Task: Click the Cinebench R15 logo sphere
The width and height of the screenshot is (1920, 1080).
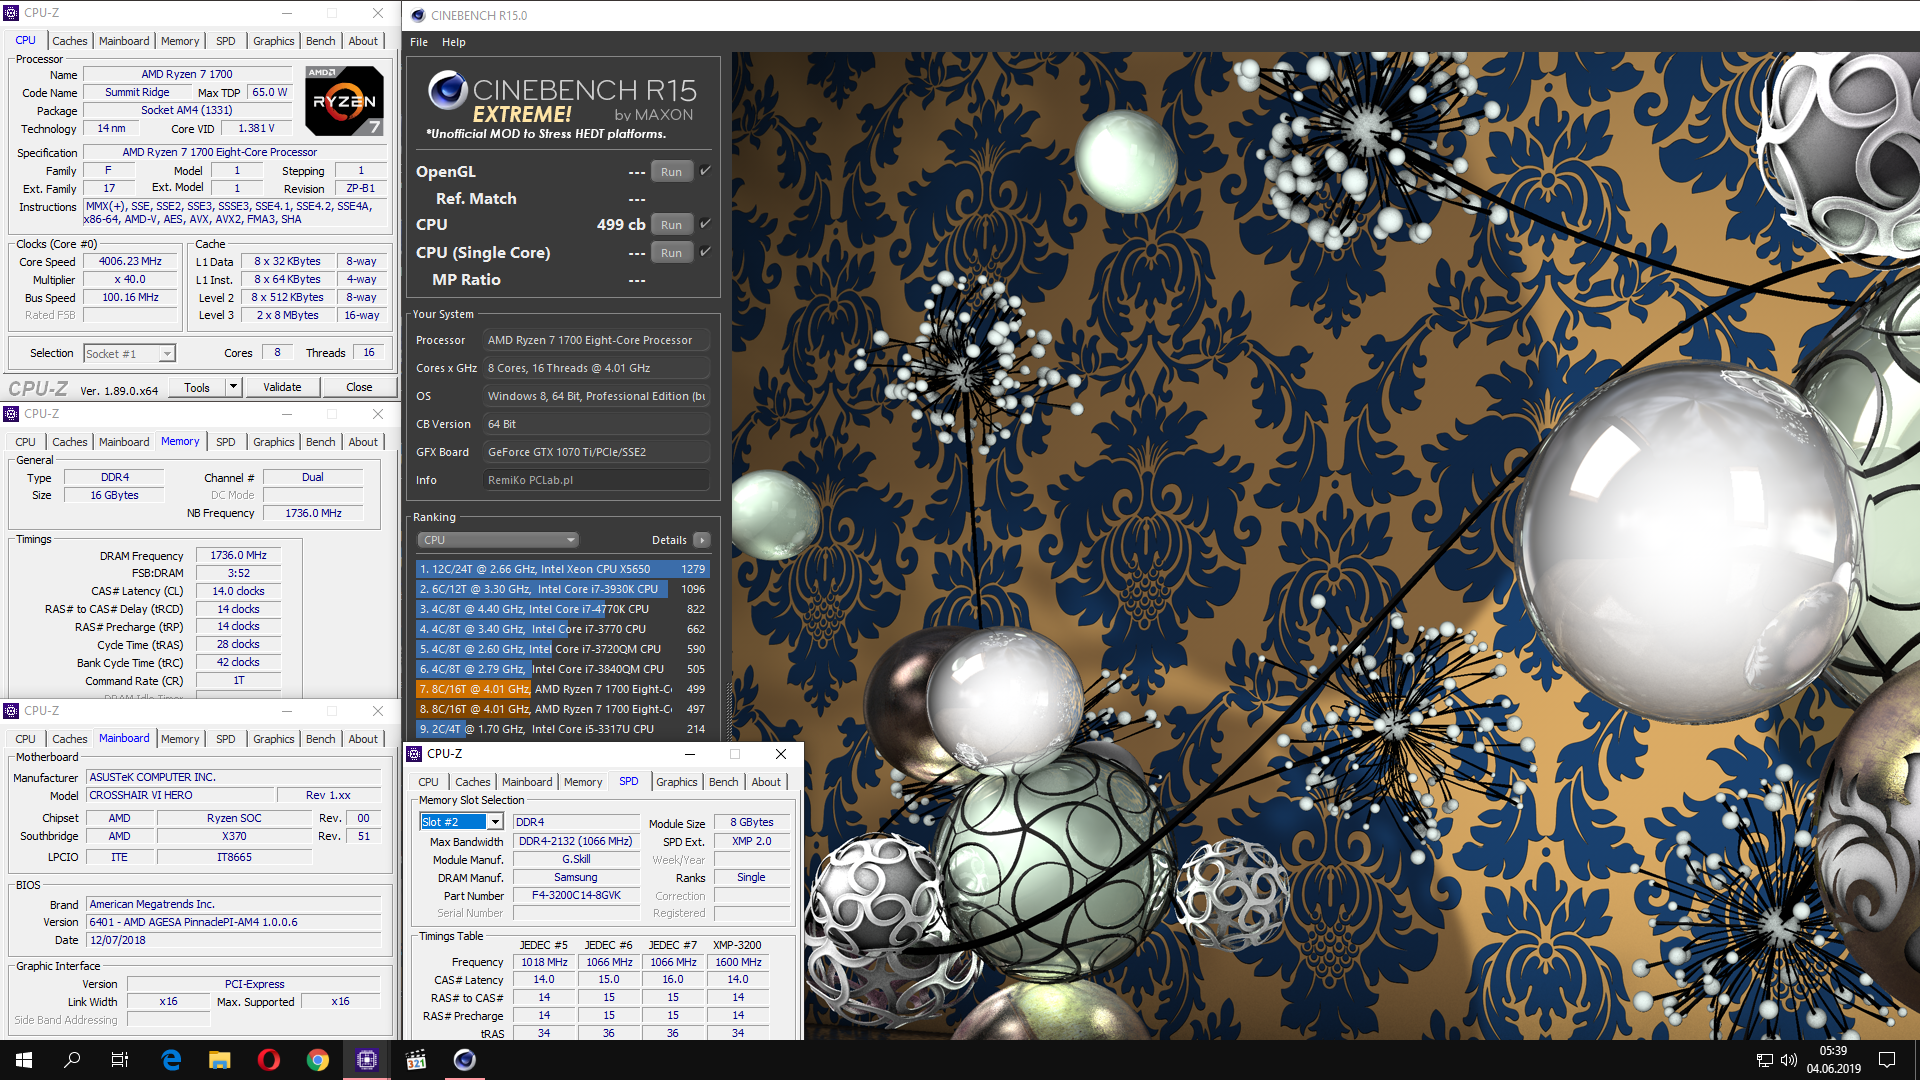Action: 447,90
